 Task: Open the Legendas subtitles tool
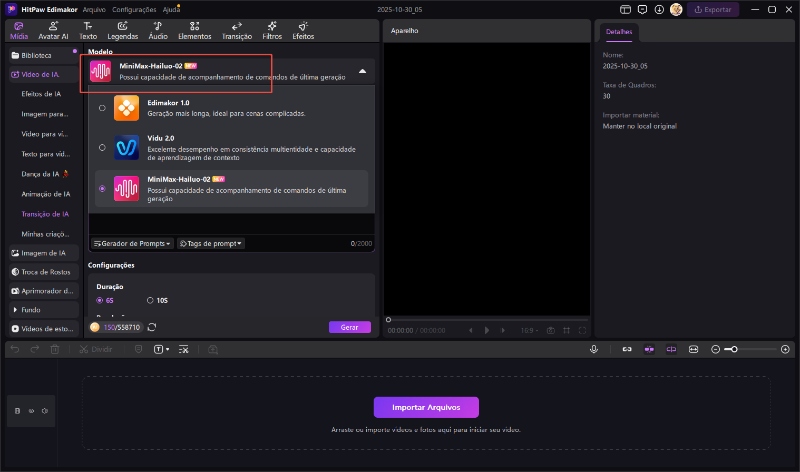[121, 29]
